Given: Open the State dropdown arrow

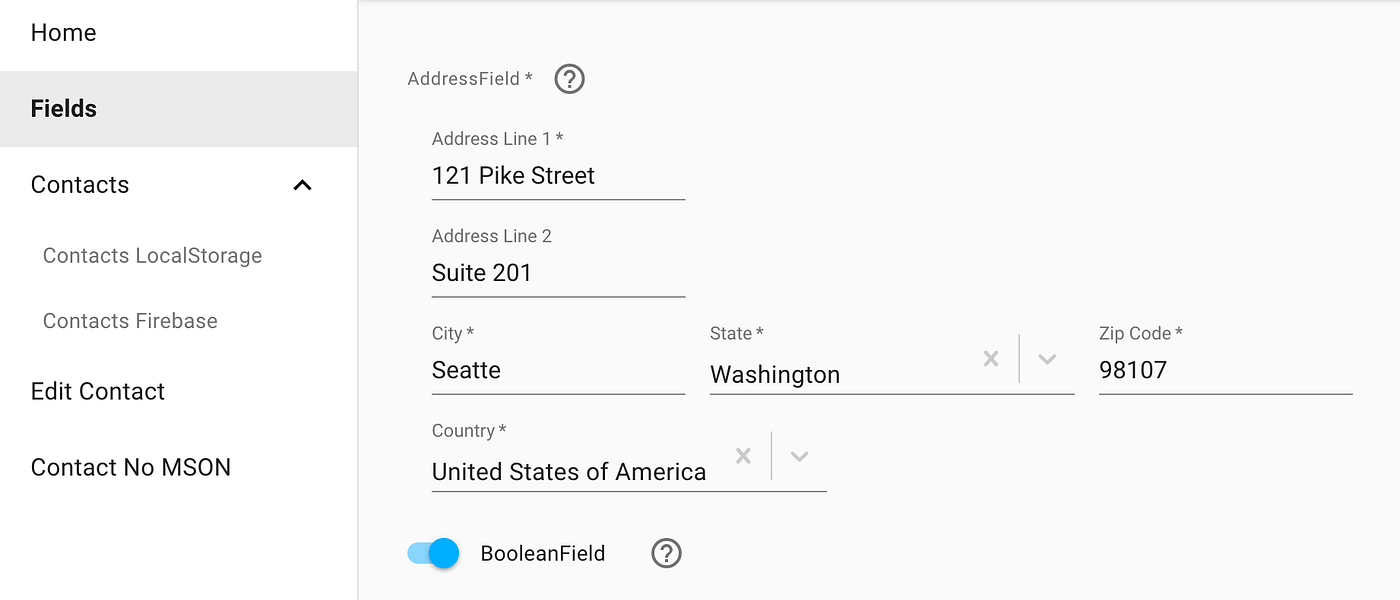Looking at the screenshot, I should click(x=1047, y=358).
